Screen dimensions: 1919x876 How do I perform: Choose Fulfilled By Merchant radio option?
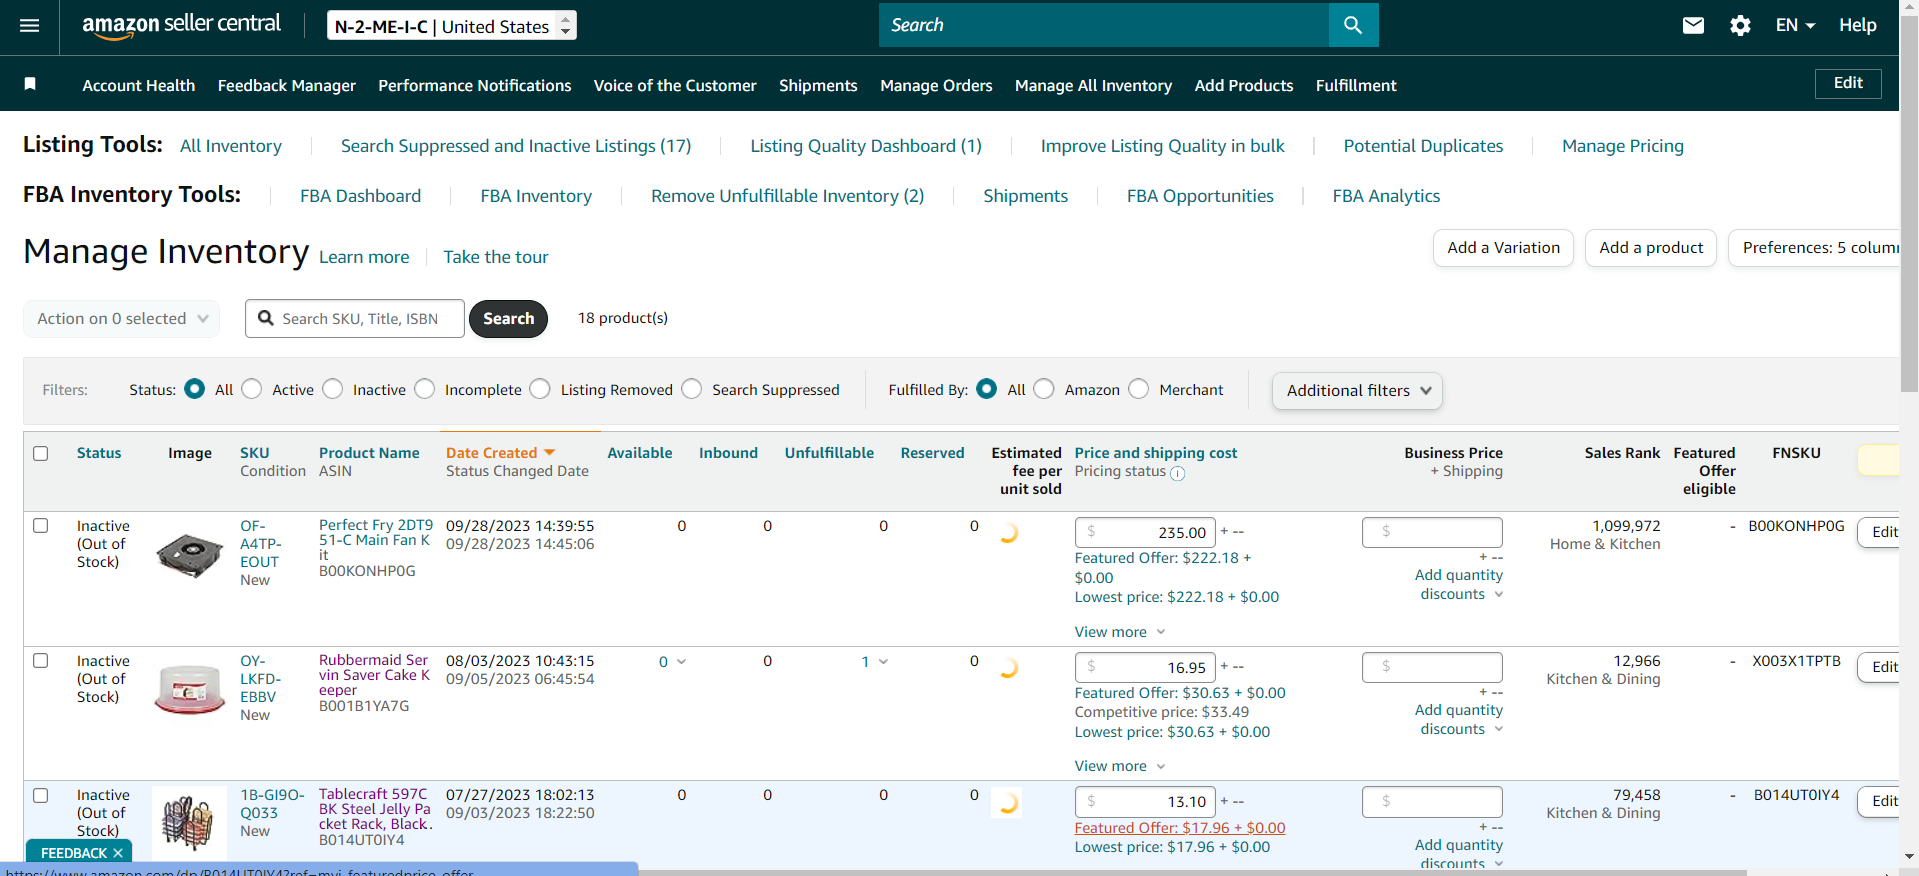pos(1139,389)
